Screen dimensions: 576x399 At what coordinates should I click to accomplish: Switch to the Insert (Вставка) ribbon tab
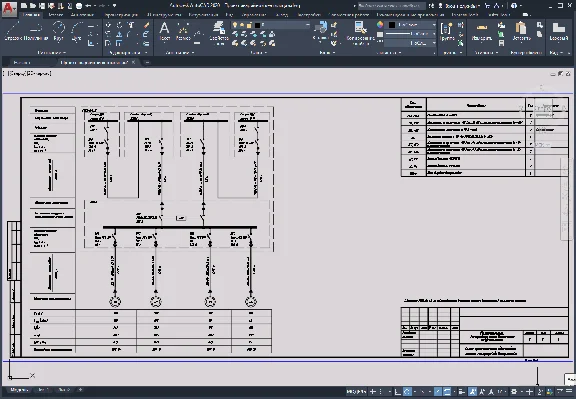coord(55,15)
